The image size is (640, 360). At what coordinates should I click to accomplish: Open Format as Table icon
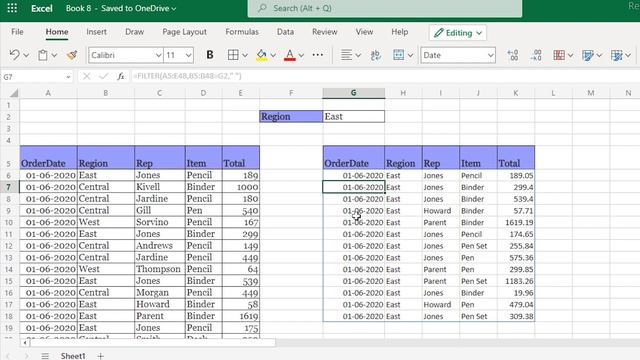click(x=588, y=55)
